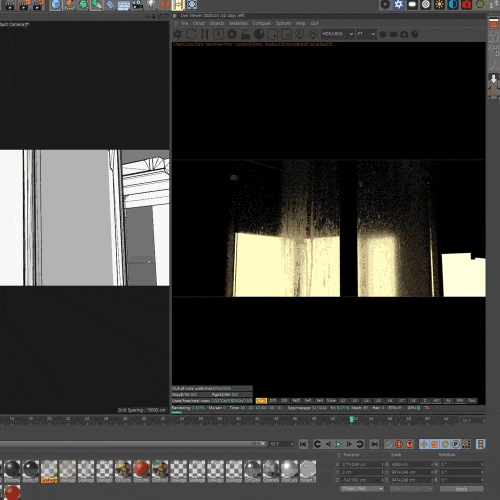Viewport: 500px width, 500px height.
Task: Select the orange highlighted first render pass button
Action: click(x=261, y=401)
